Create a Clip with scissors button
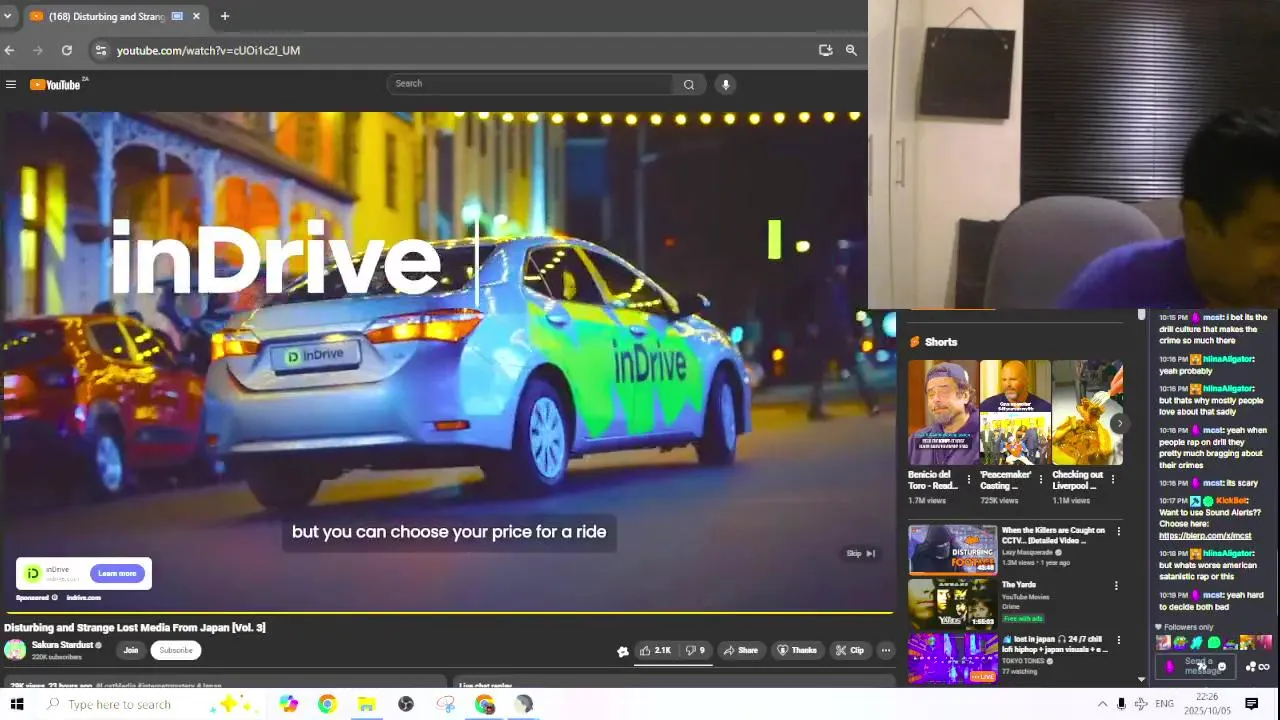The image size is (1280, 720). click(x=850, y=650)
